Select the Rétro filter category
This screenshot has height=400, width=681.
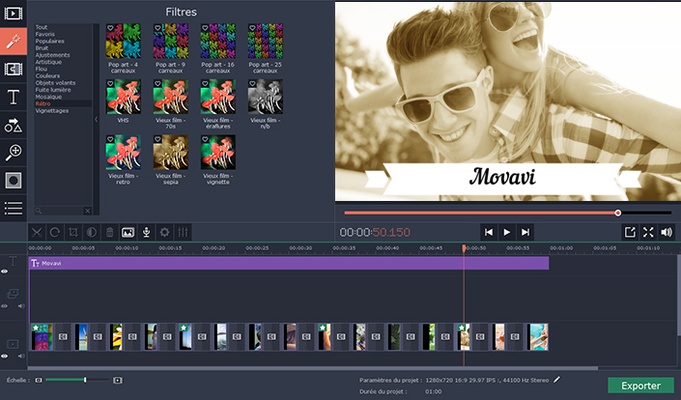pos(43,104)
